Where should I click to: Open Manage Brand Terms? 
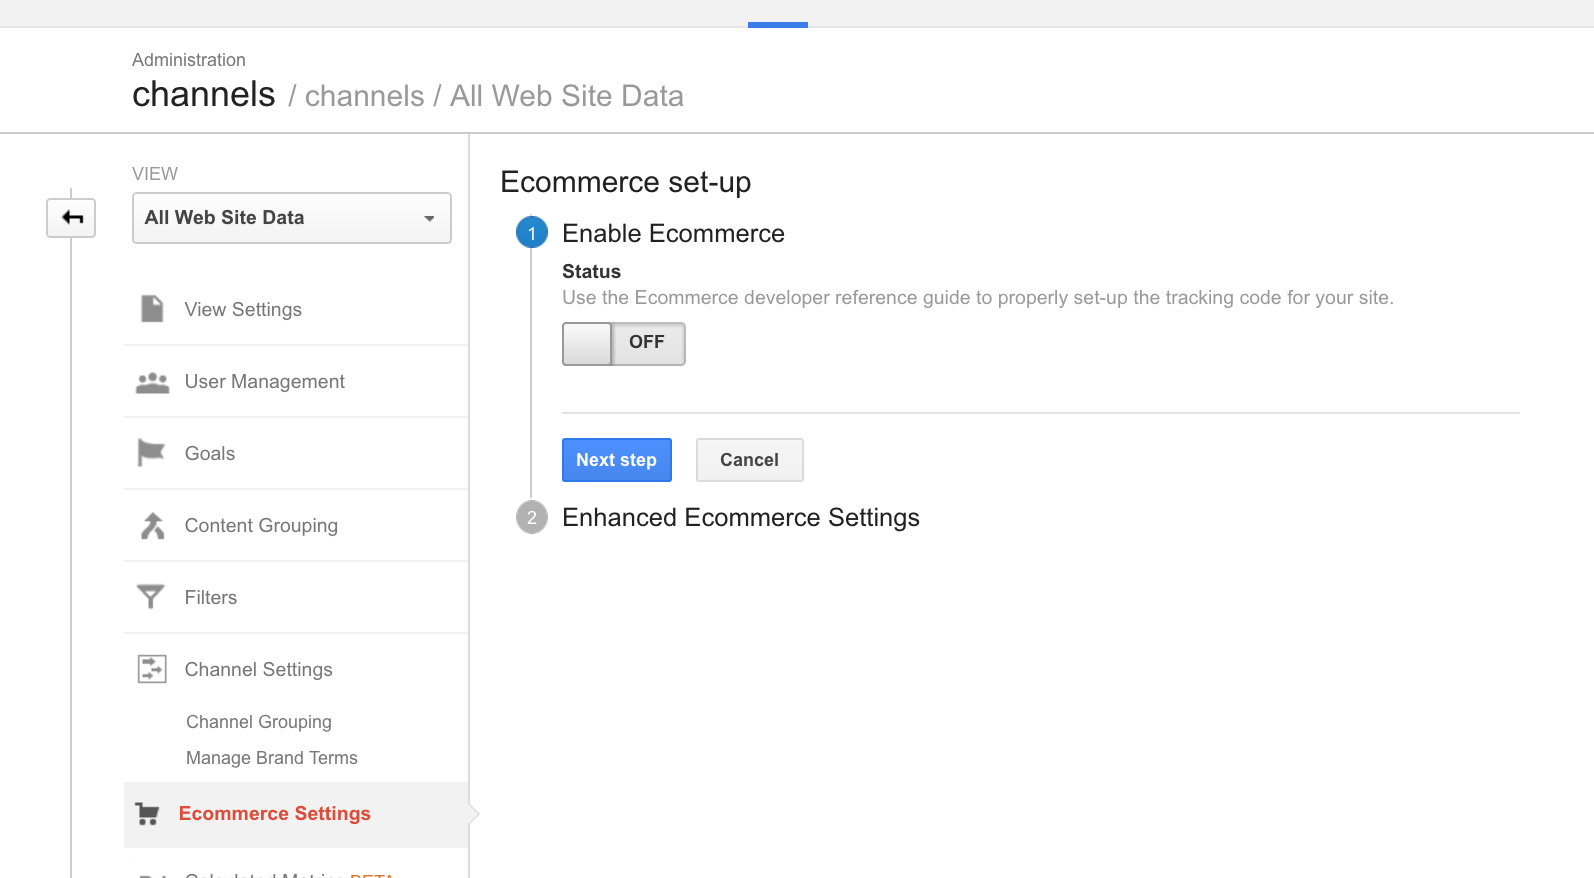coord(272,758)
